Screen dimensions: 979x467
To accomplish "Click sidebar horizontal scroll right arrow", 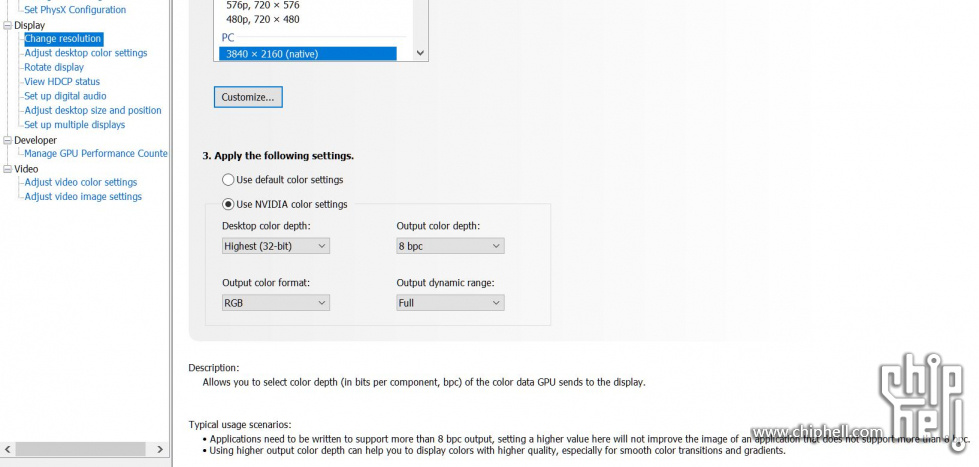I will point(160,449).
